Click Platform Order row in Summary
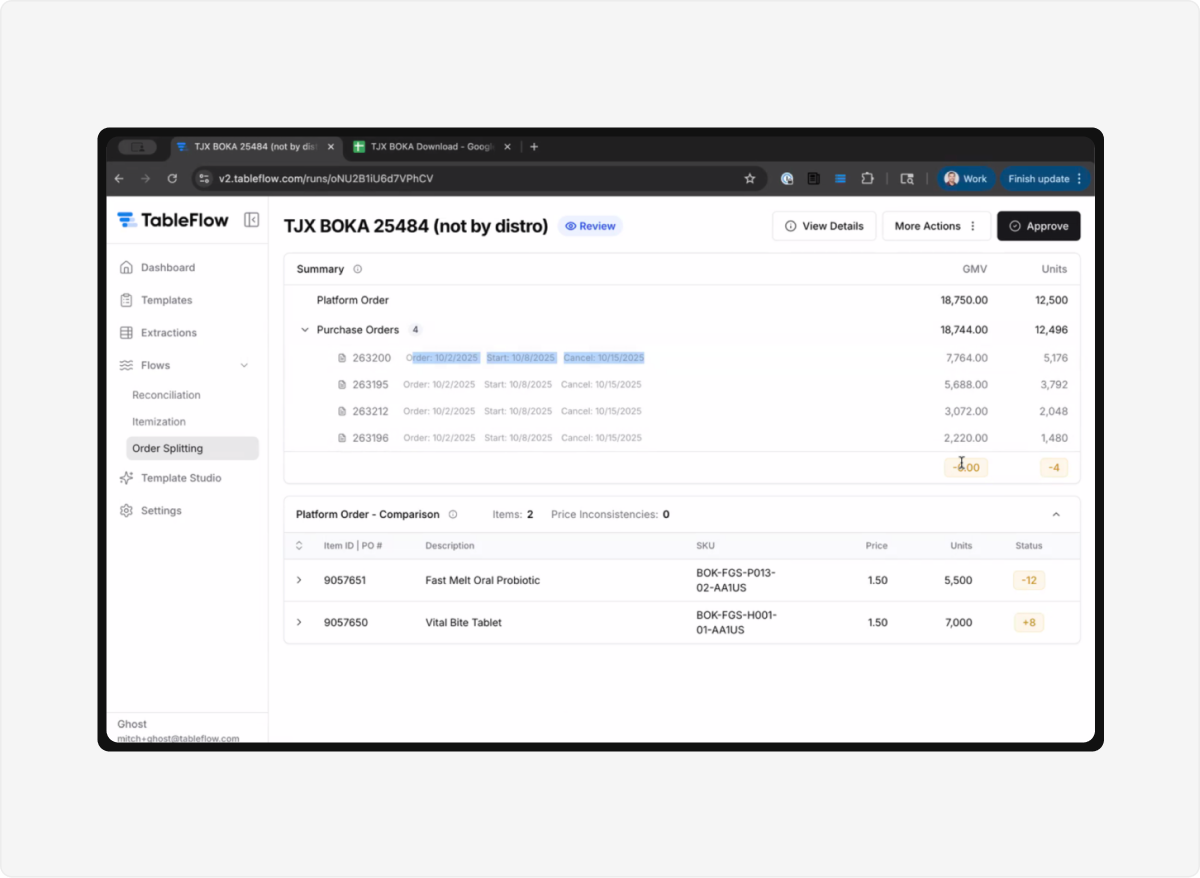 pos(682,300)
